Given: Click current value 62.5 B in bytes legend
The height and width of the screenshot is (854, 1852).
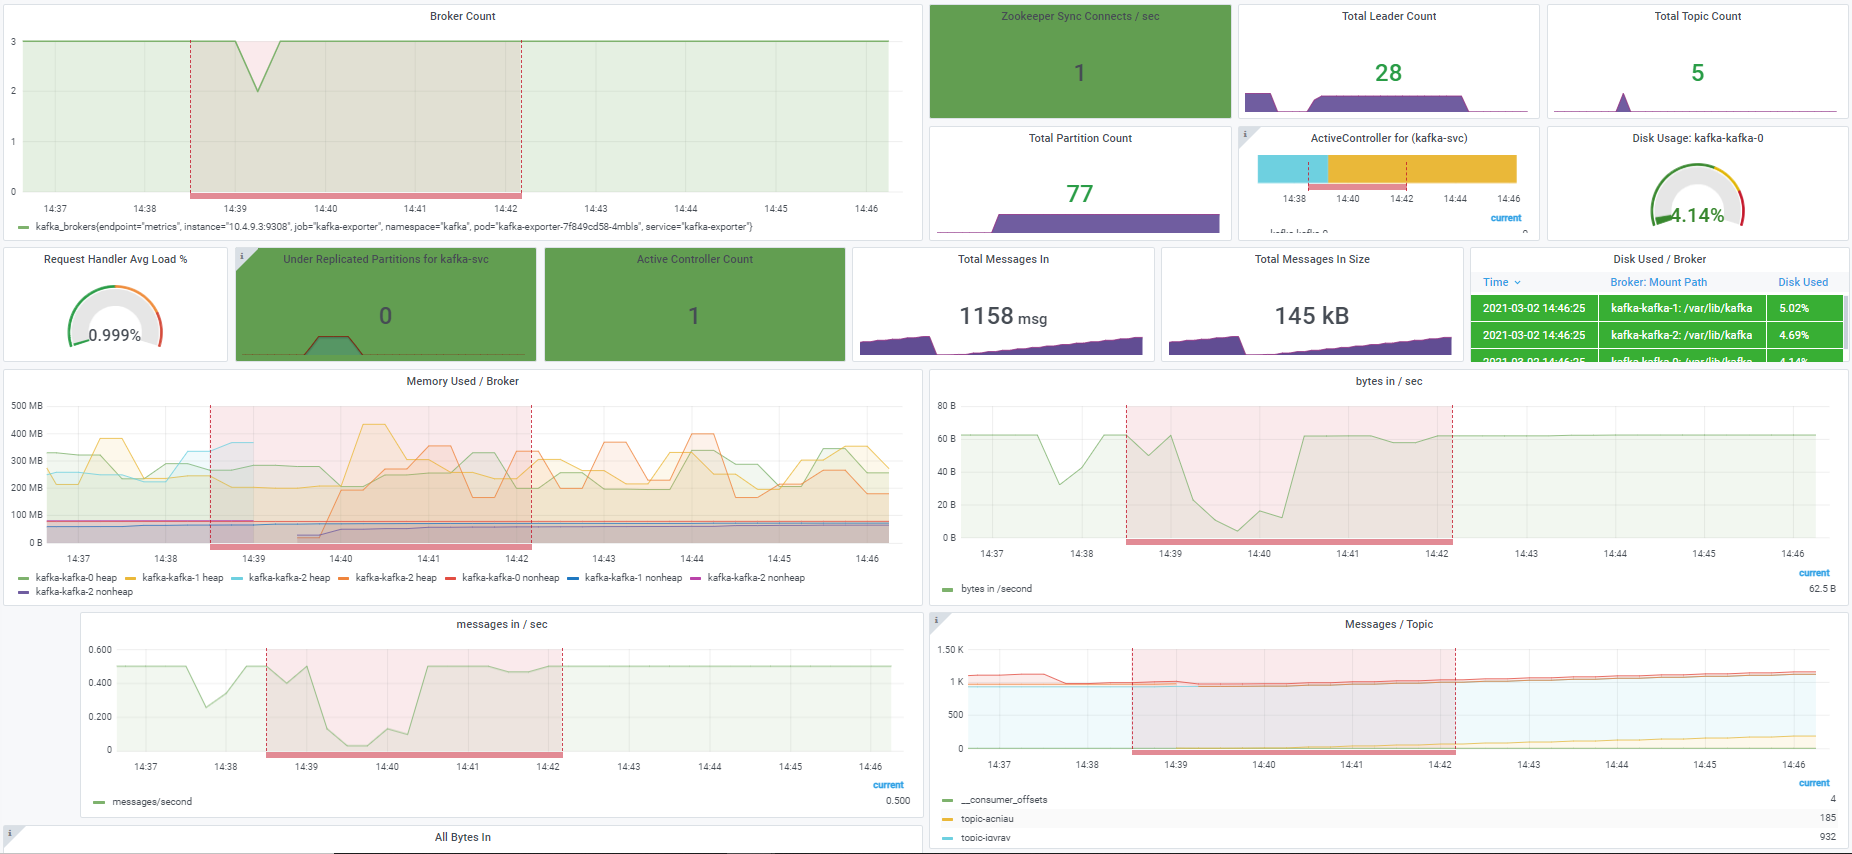Looking at the screenshot, I should [x=1822, y=589].
